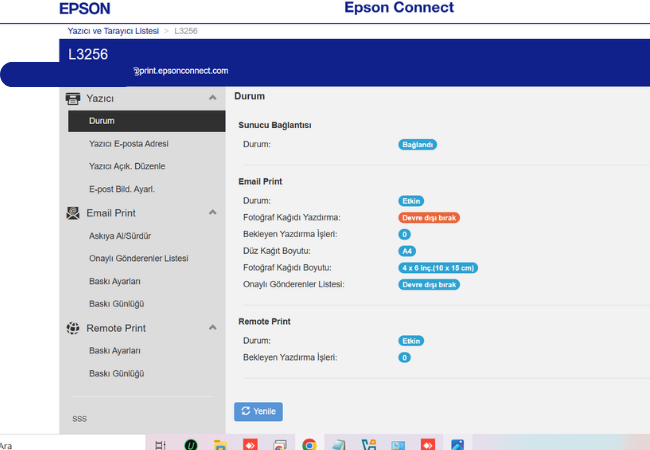The image size is (650, 450).
Task: Click the EPSON logo at top left
Action: pyautogui.click(x=85, y=8)
